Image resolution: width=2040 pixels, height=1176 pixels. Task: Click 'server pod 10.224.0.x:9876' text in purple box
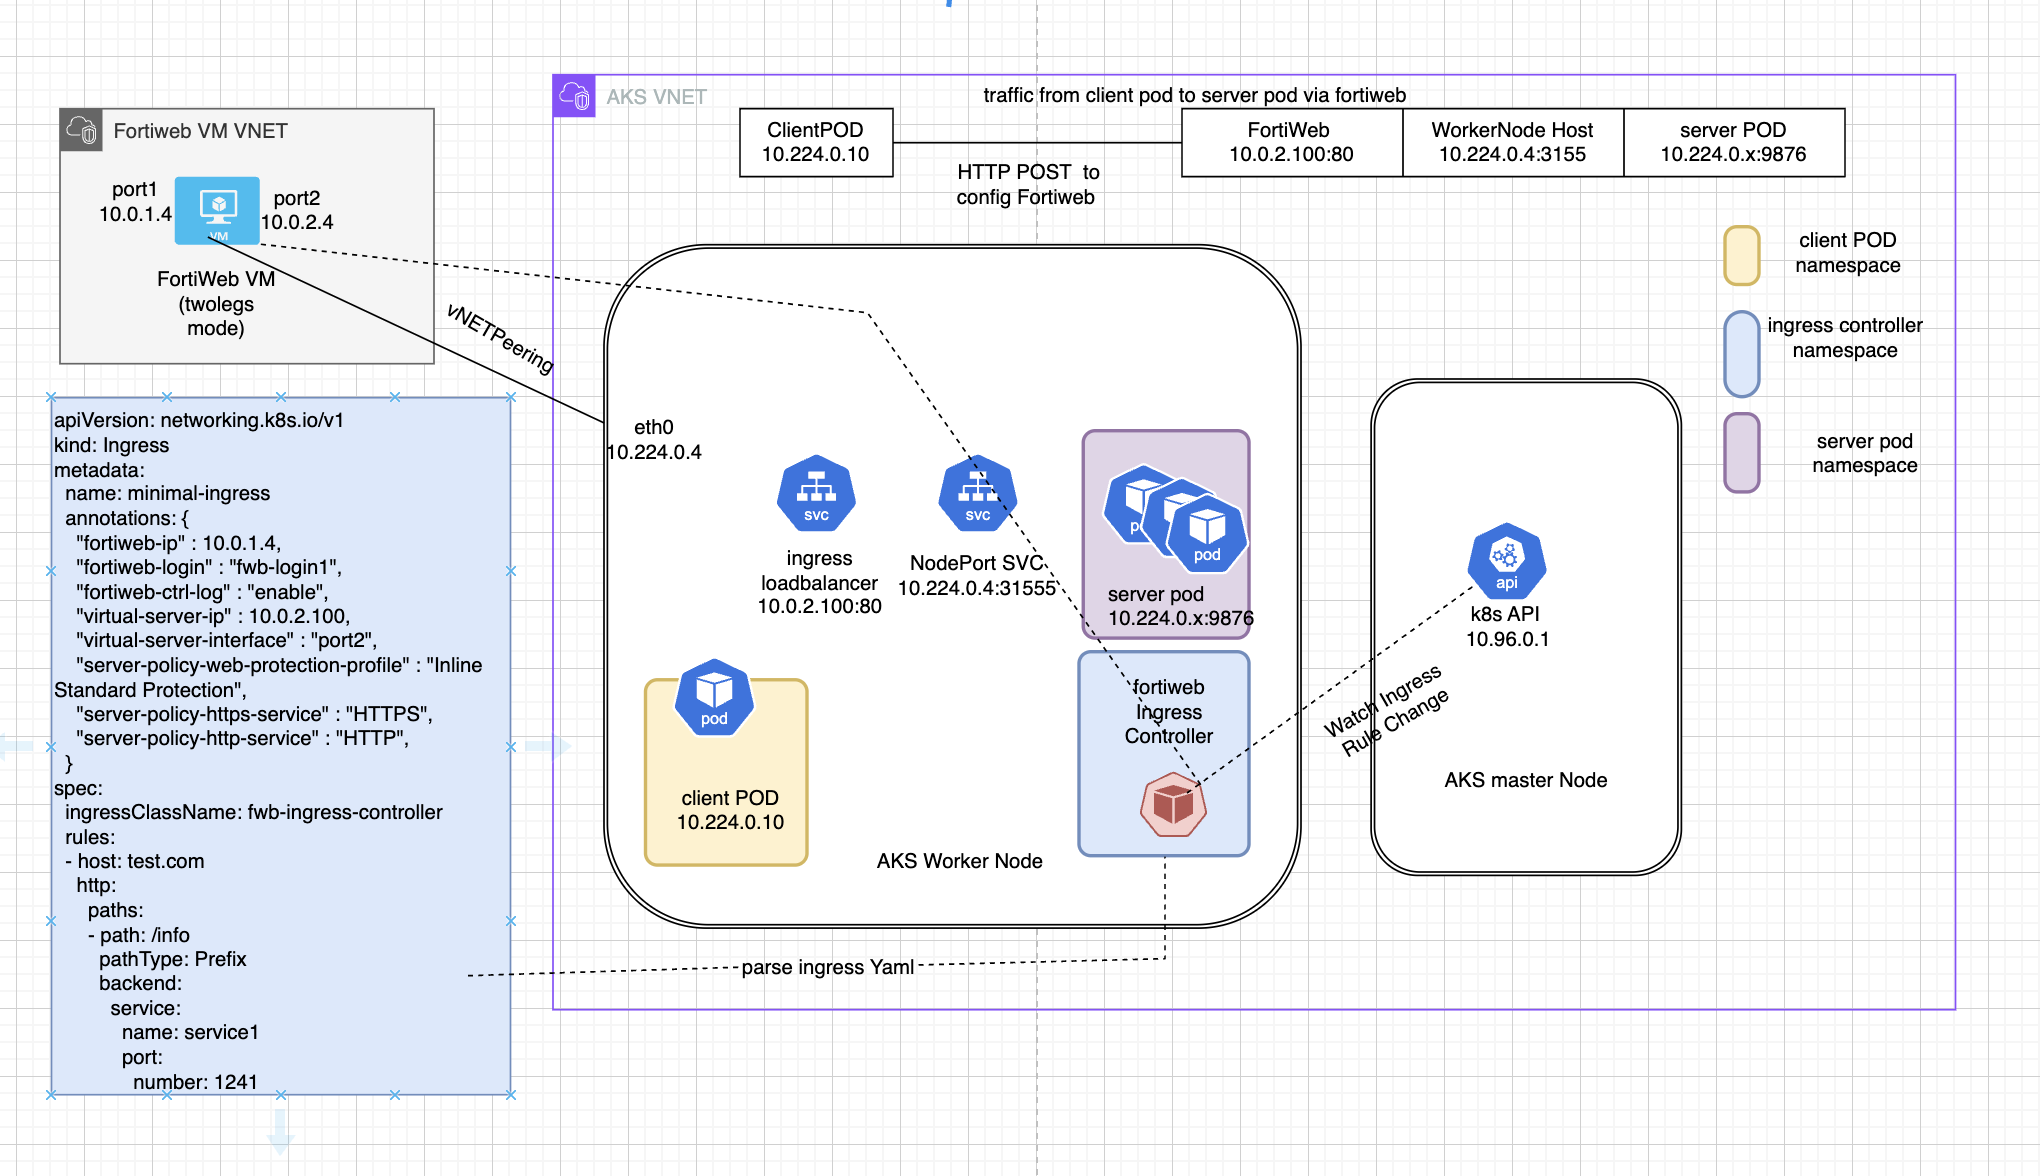[x=1180, y=606]
